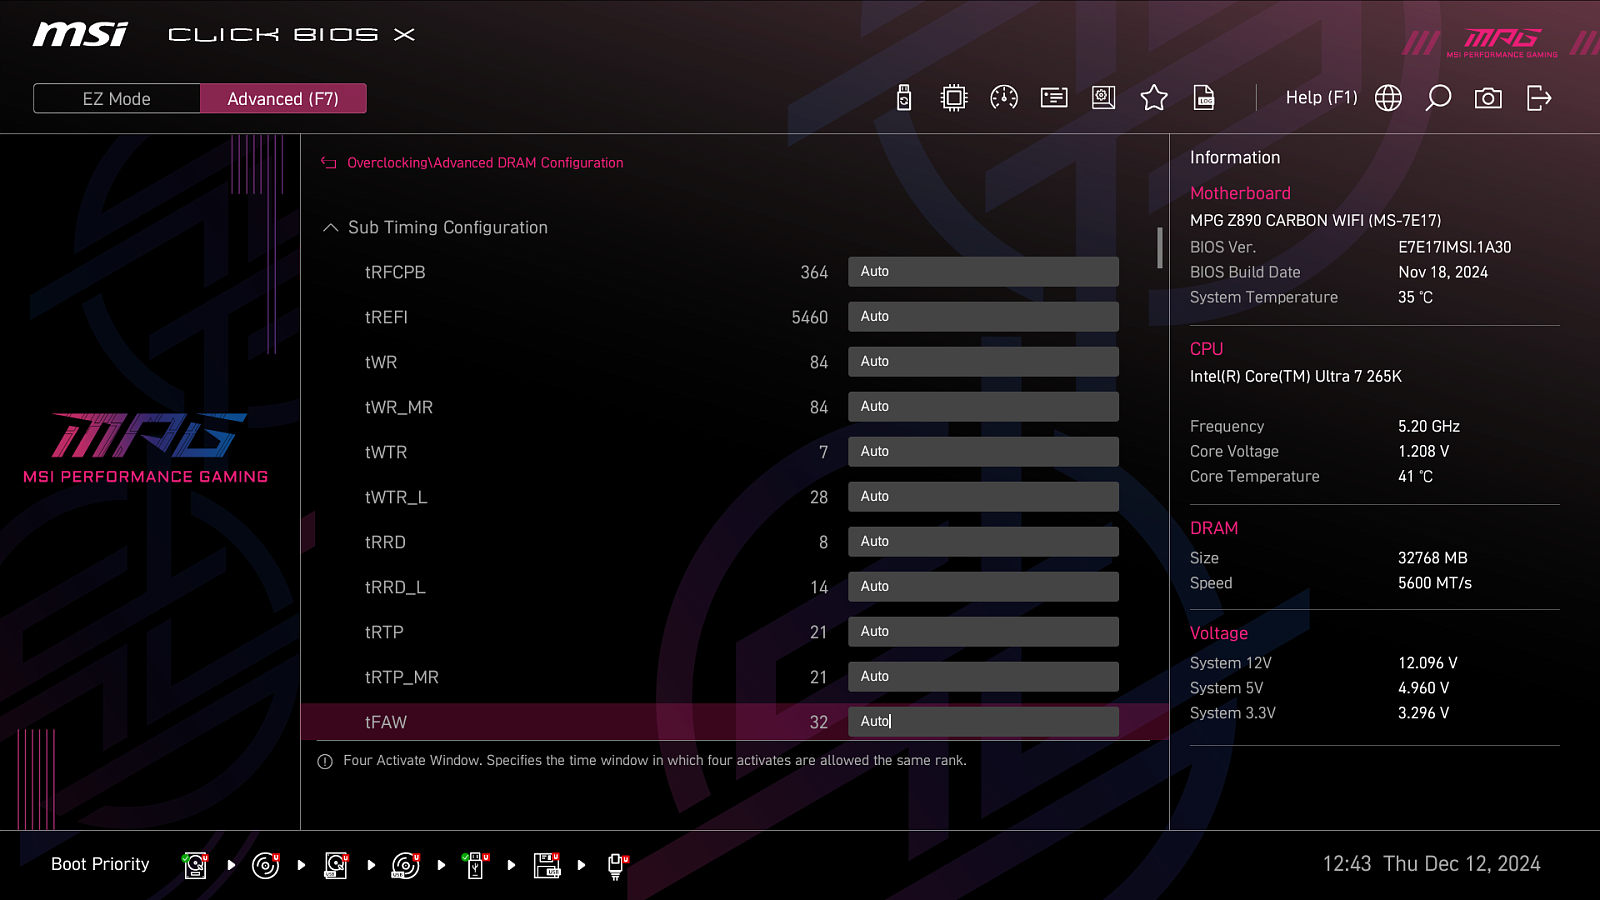The width and height of the screenshot is (1600, 900).
Task: Select the tFAW row label
Action: (x=386, y=722)
